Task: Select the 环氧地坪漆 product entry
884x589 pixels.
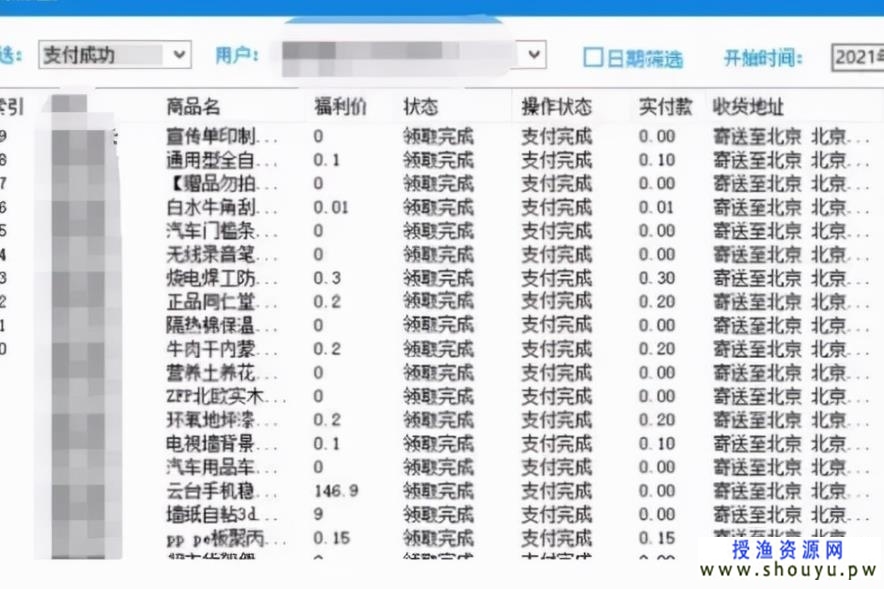Action: pyautogui.click(x=222, y=420)
